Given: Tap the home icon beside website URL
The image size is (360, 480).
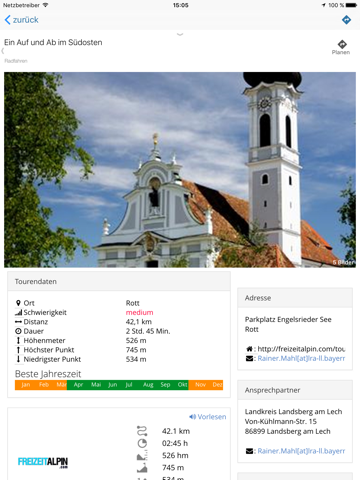Looking at the screenshot, I should coord(249,349).
